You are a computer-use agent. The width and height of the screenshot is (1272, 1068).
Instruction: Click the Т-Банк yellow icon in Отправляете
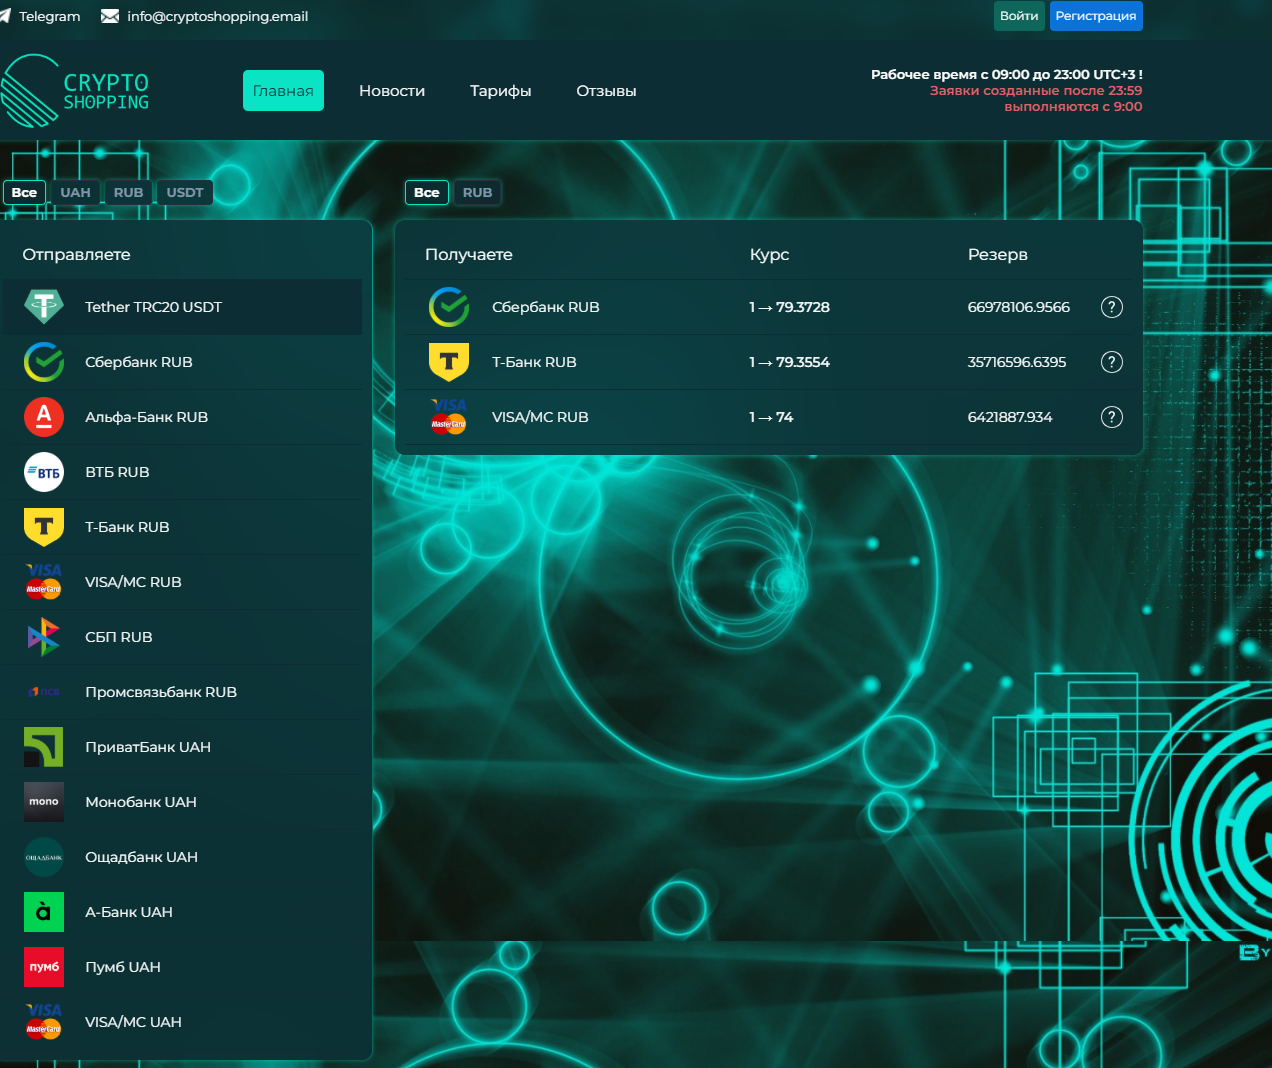[x=44, y=527]
